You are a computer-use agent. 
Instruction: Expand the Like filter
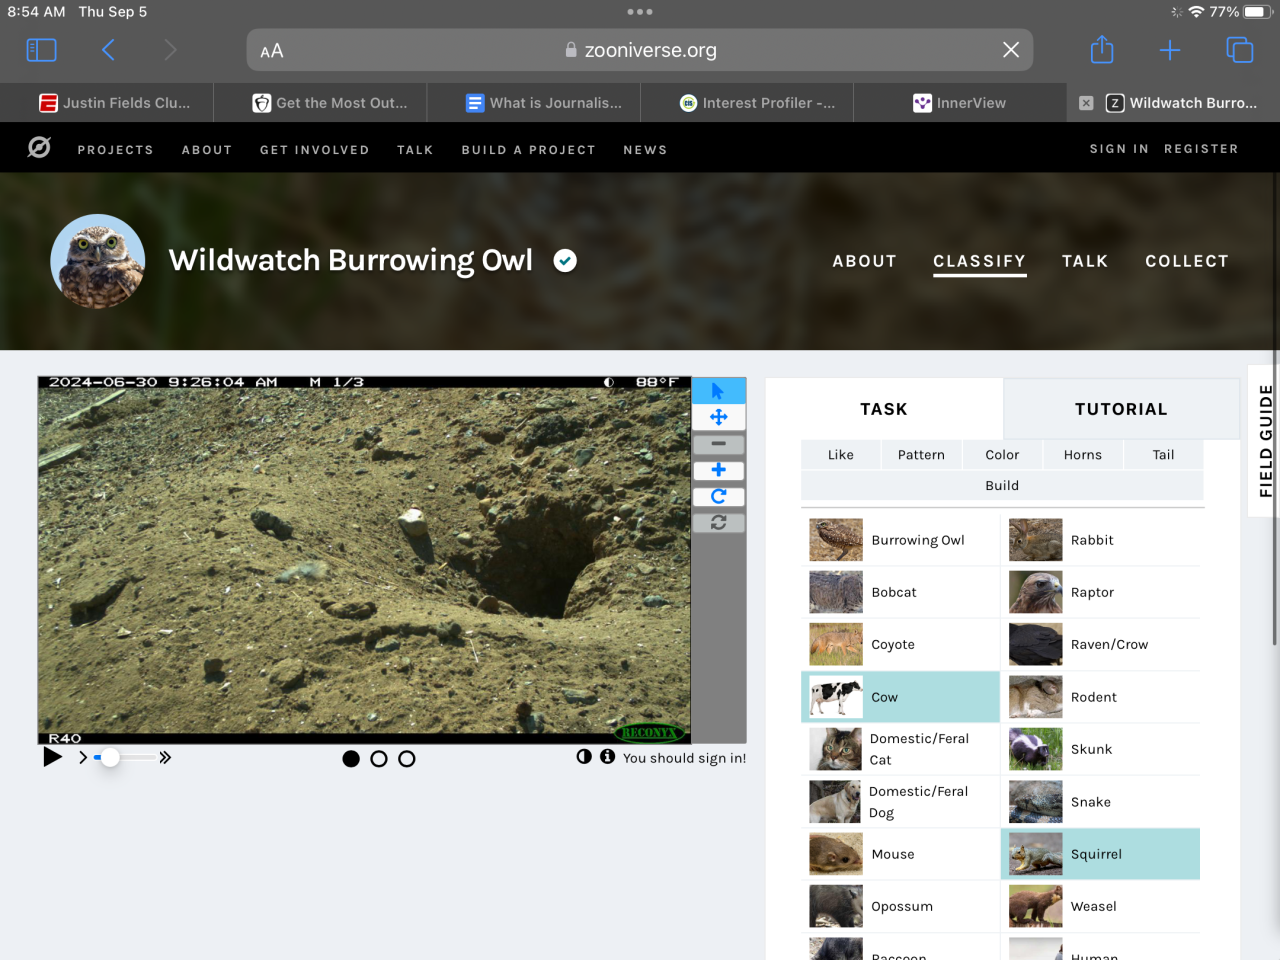click(x=841, y=455)
